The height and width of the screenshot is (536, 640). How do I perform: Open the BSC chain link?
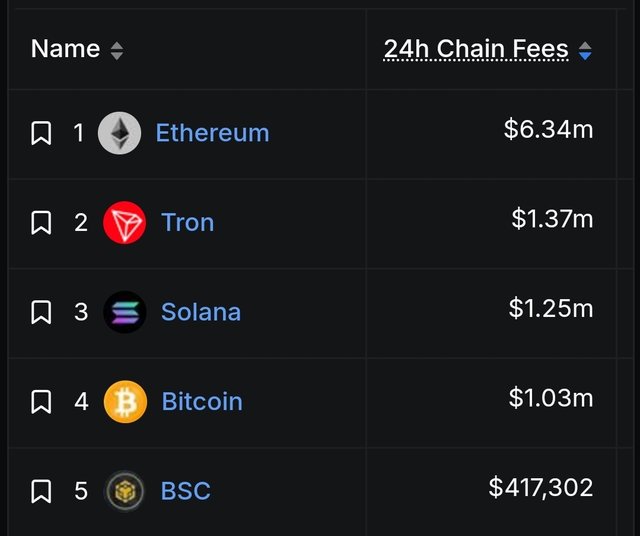(186, 491)
